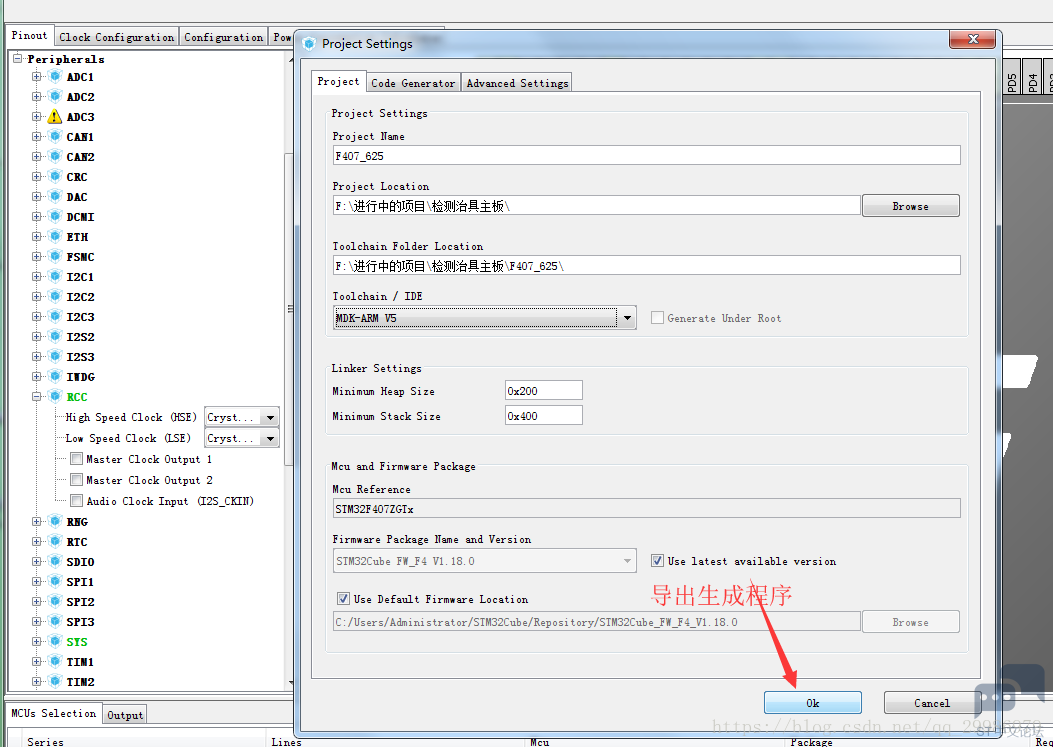Uncheck Use latest available version
1053x747 pixels.
point(657,560)
